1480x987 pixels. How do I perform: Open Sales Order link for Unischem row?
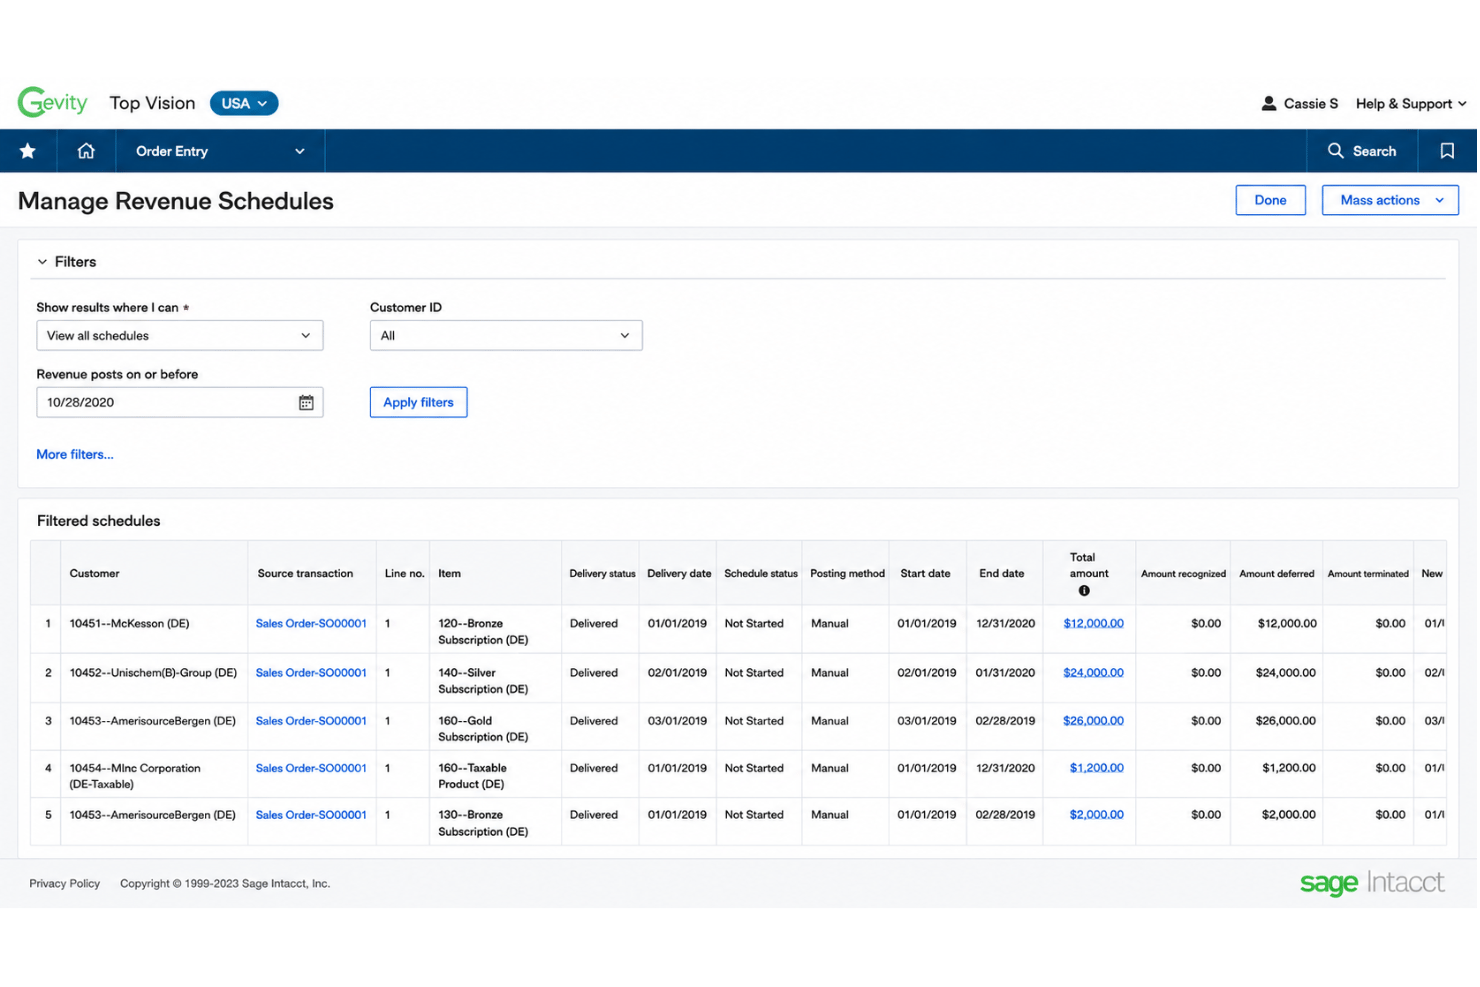(312, 674)
